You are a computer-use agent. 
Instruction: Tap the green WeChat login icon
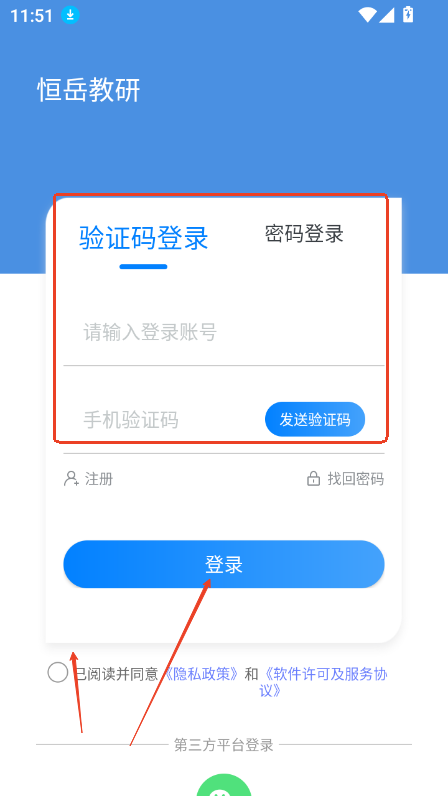point(224,785)
